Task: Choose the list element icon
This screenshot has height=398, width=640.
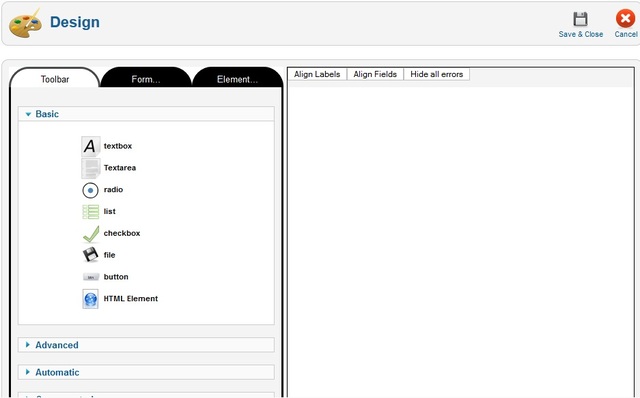Action: point(91,212)
